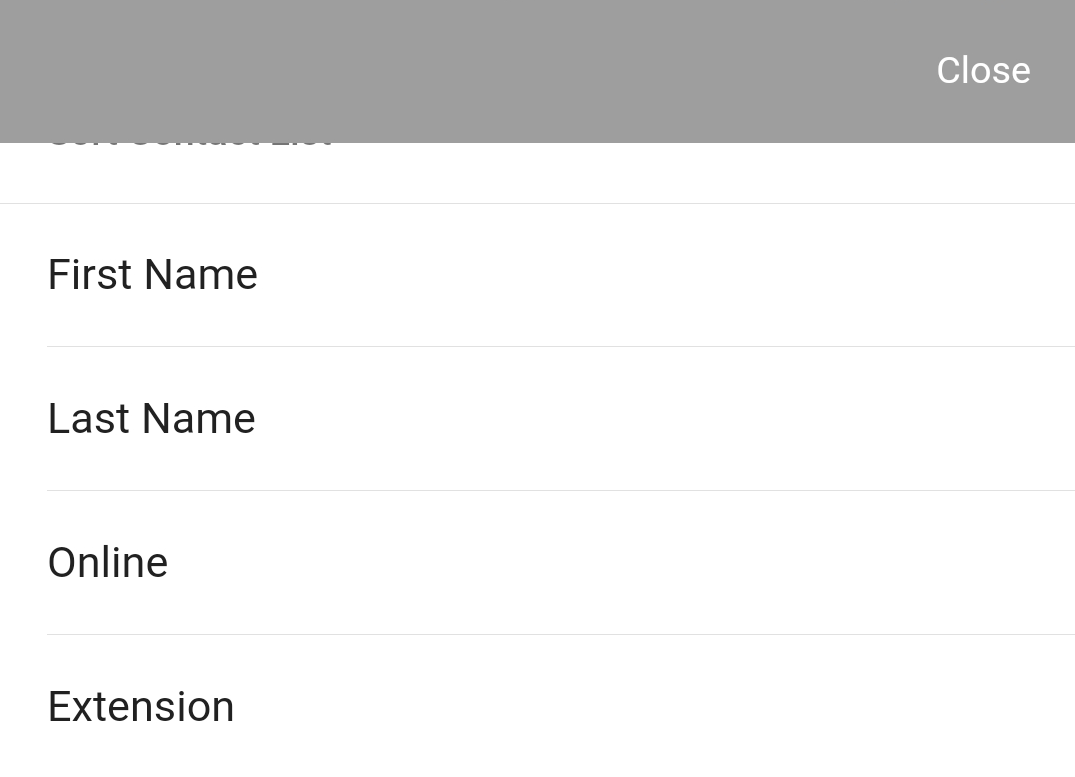The image size is (1075, 777).
Task: Dismiss the dialog using the Close text
Action: click(x=983, y=71)
